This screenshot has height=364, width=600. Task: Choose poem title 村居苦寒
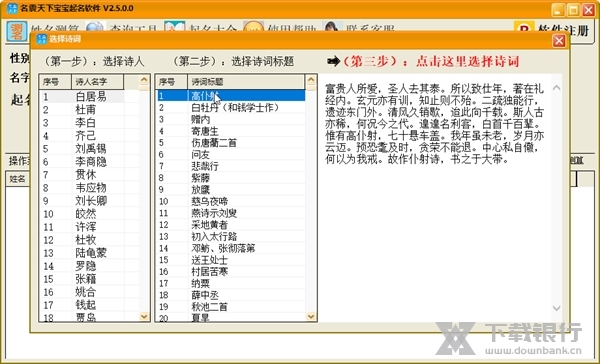coord(209,272)
